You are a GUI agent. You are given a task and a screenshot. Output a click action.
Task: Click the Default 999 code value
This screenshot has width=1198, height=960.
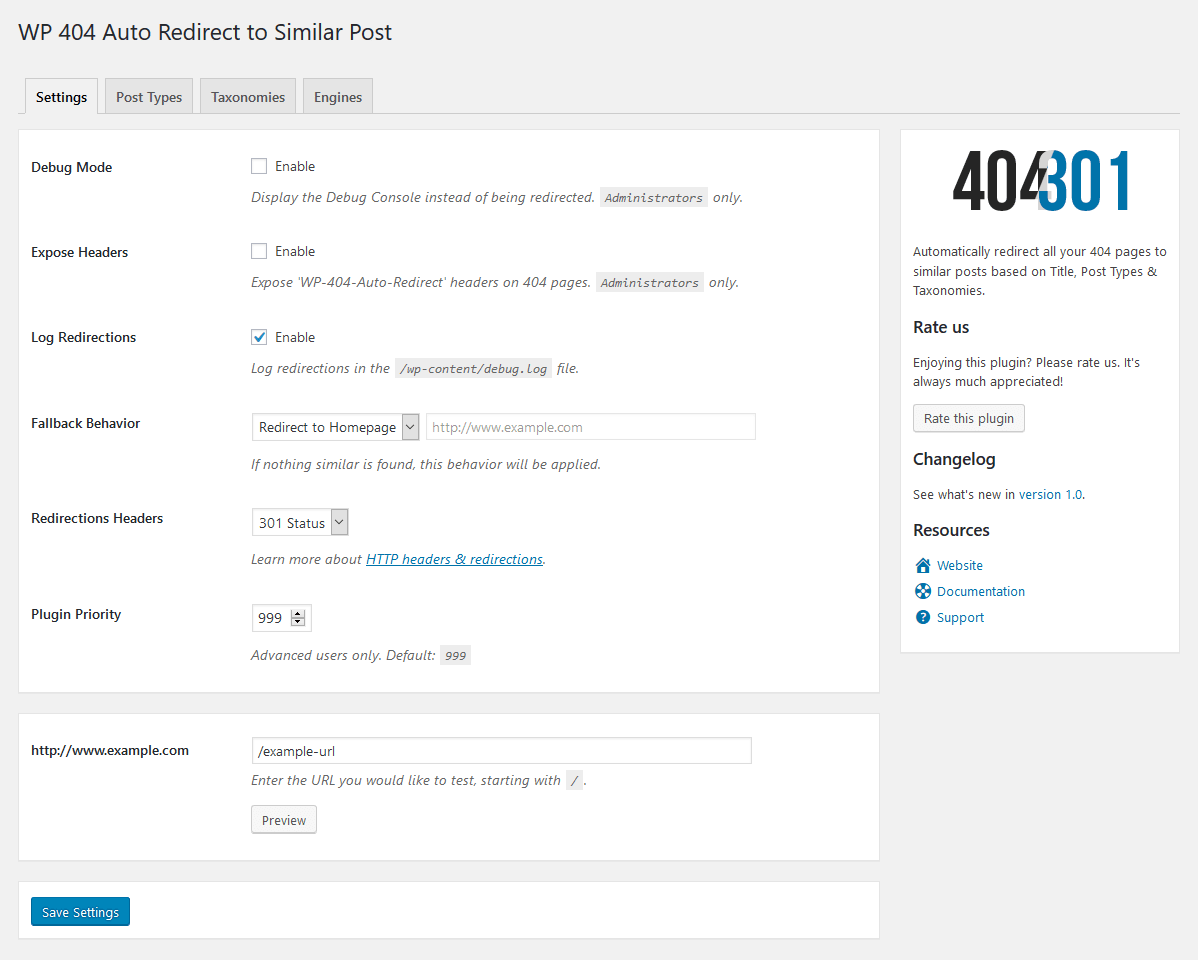[x=455, y=655]
